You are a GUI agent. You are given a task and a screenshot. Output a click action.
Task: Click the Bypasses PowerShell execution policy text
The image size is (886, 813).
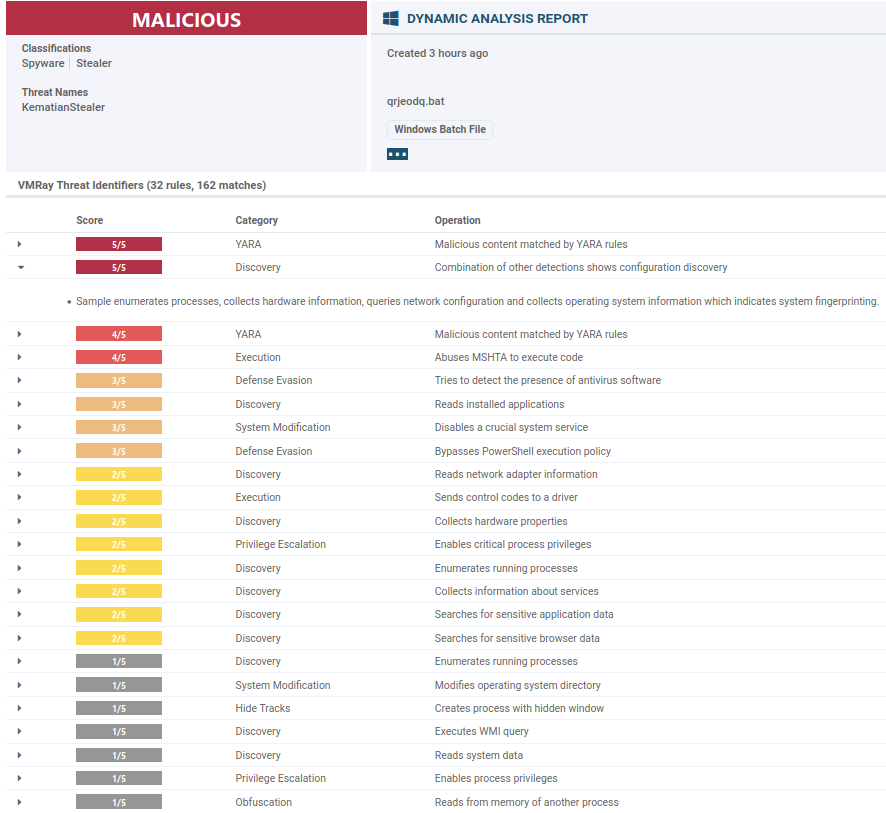click(x=523, y=451)
